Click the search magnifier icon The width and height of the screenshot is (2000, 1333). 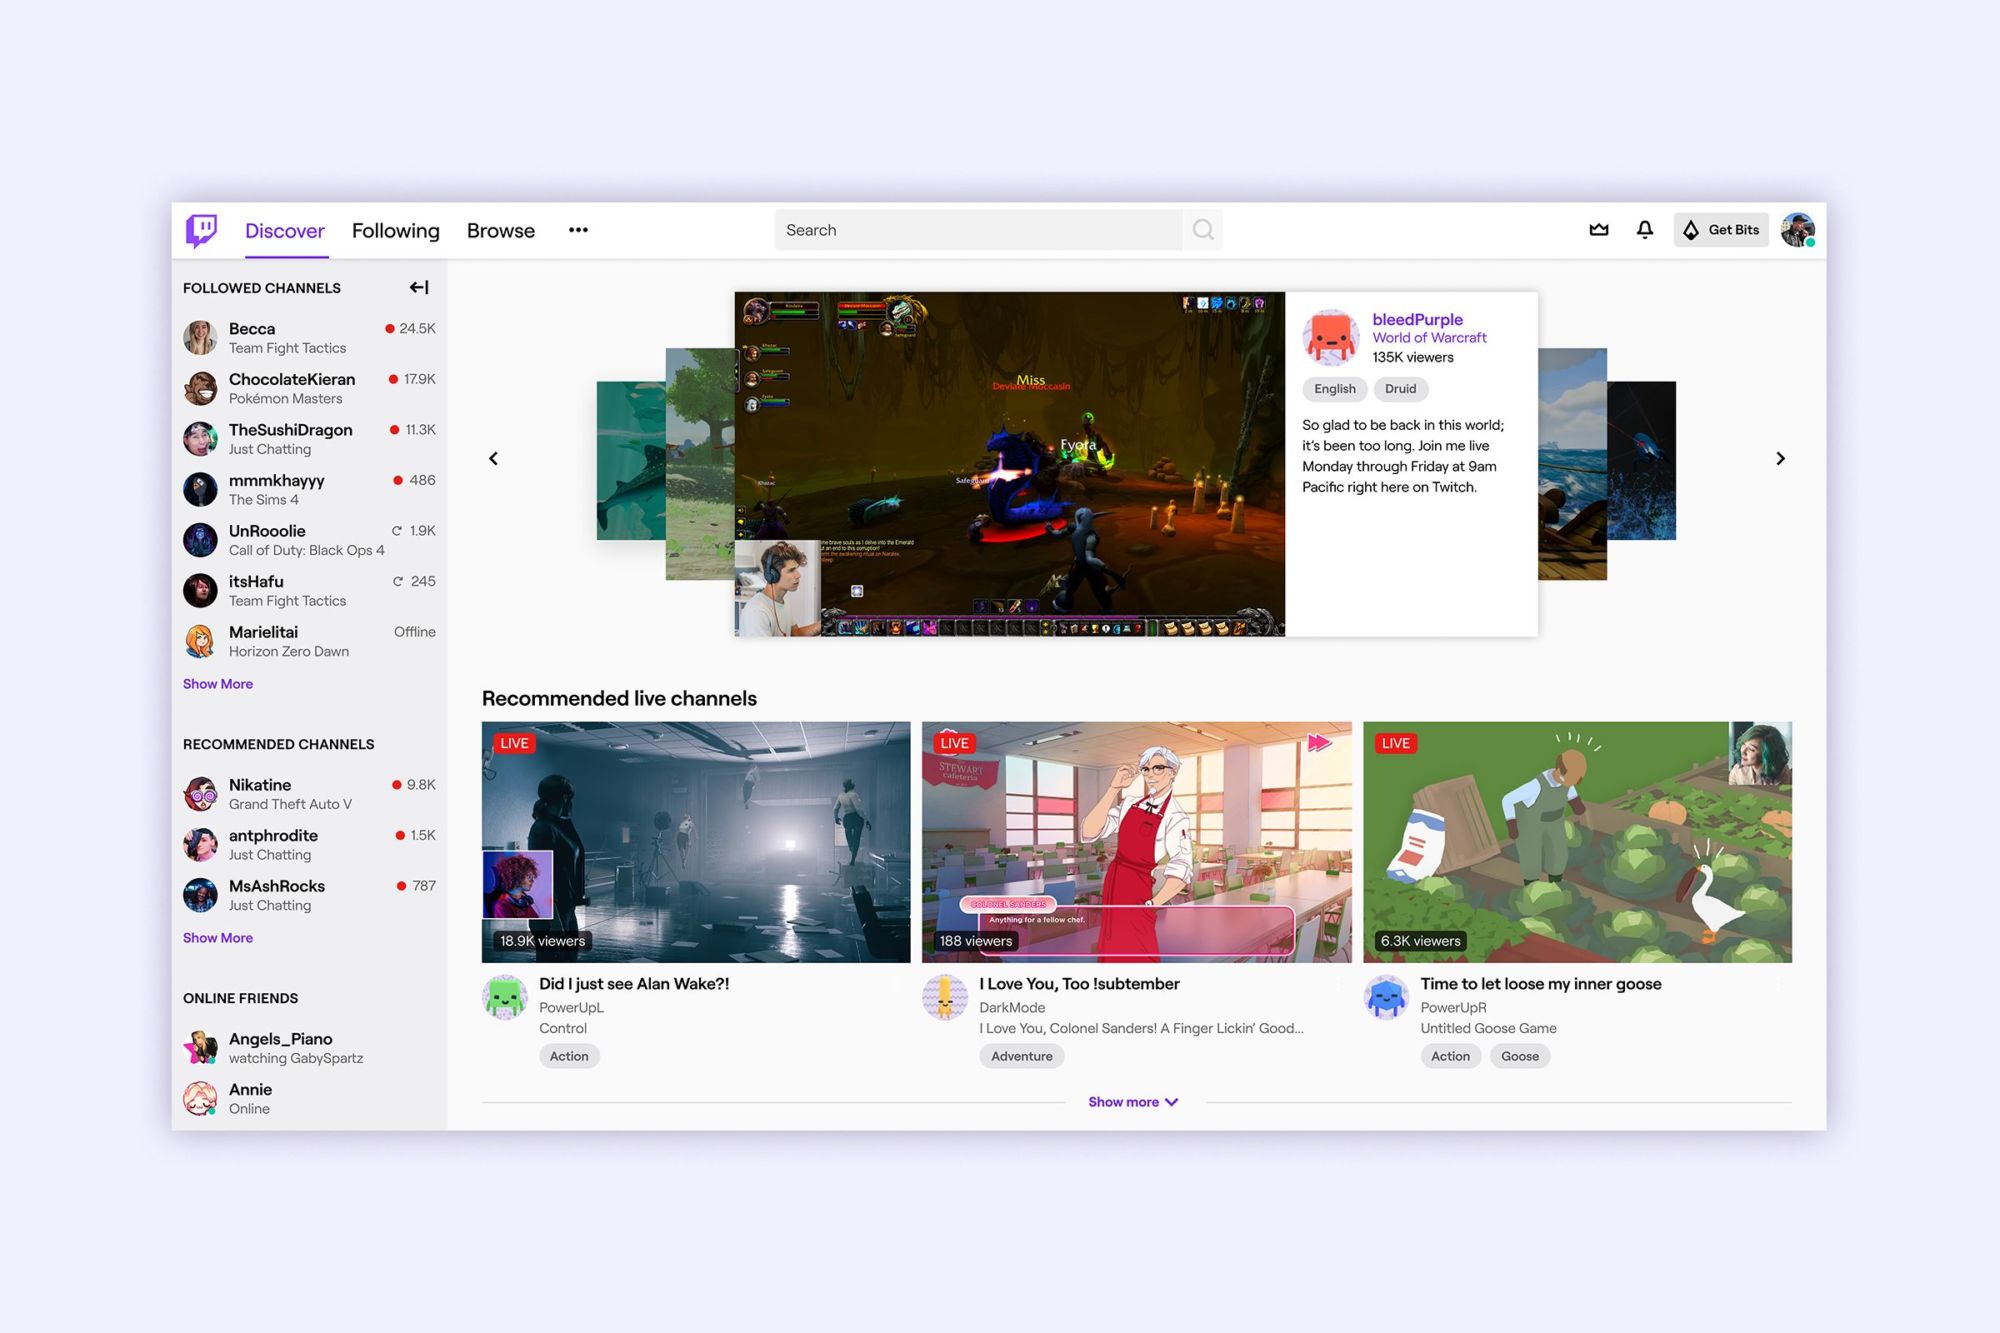click(1203, 230)
